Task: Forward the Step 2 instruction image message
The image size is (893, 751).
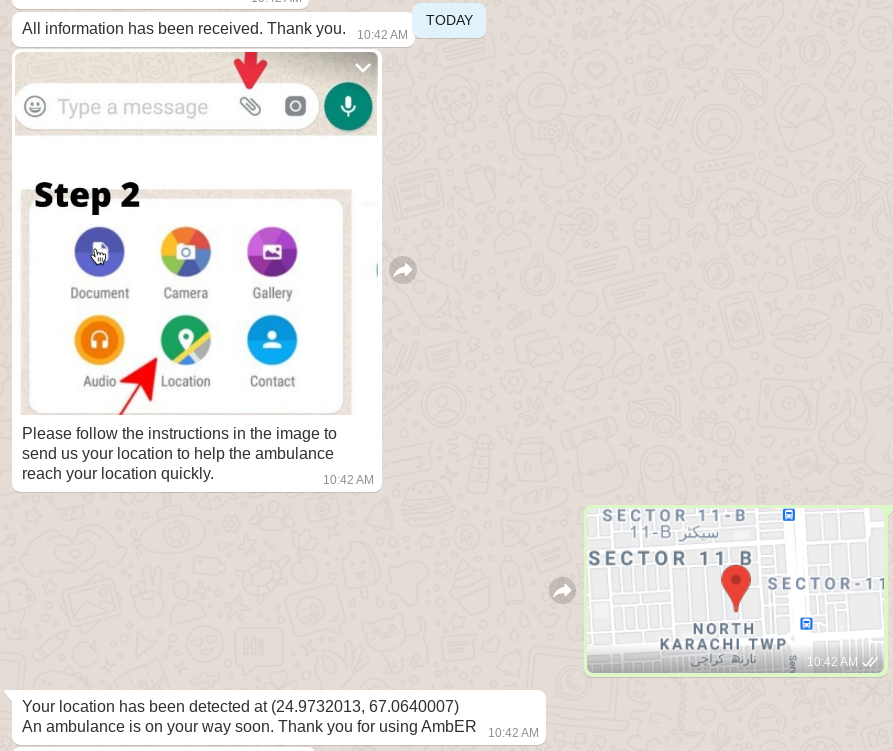Action: point(403,270)
